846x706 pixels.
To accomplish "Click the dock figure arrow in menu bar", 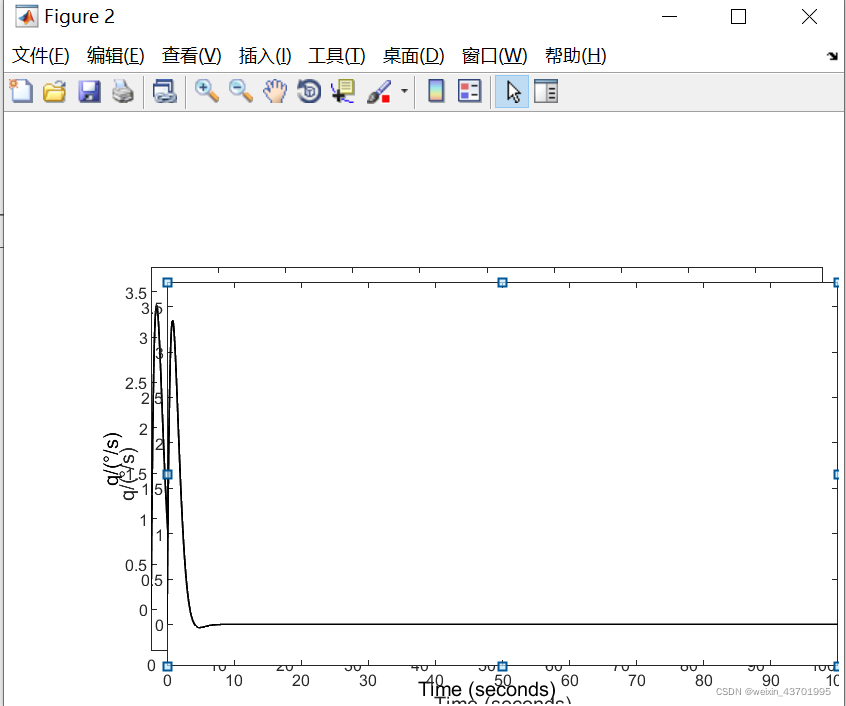I will click(x=832, y=56).
